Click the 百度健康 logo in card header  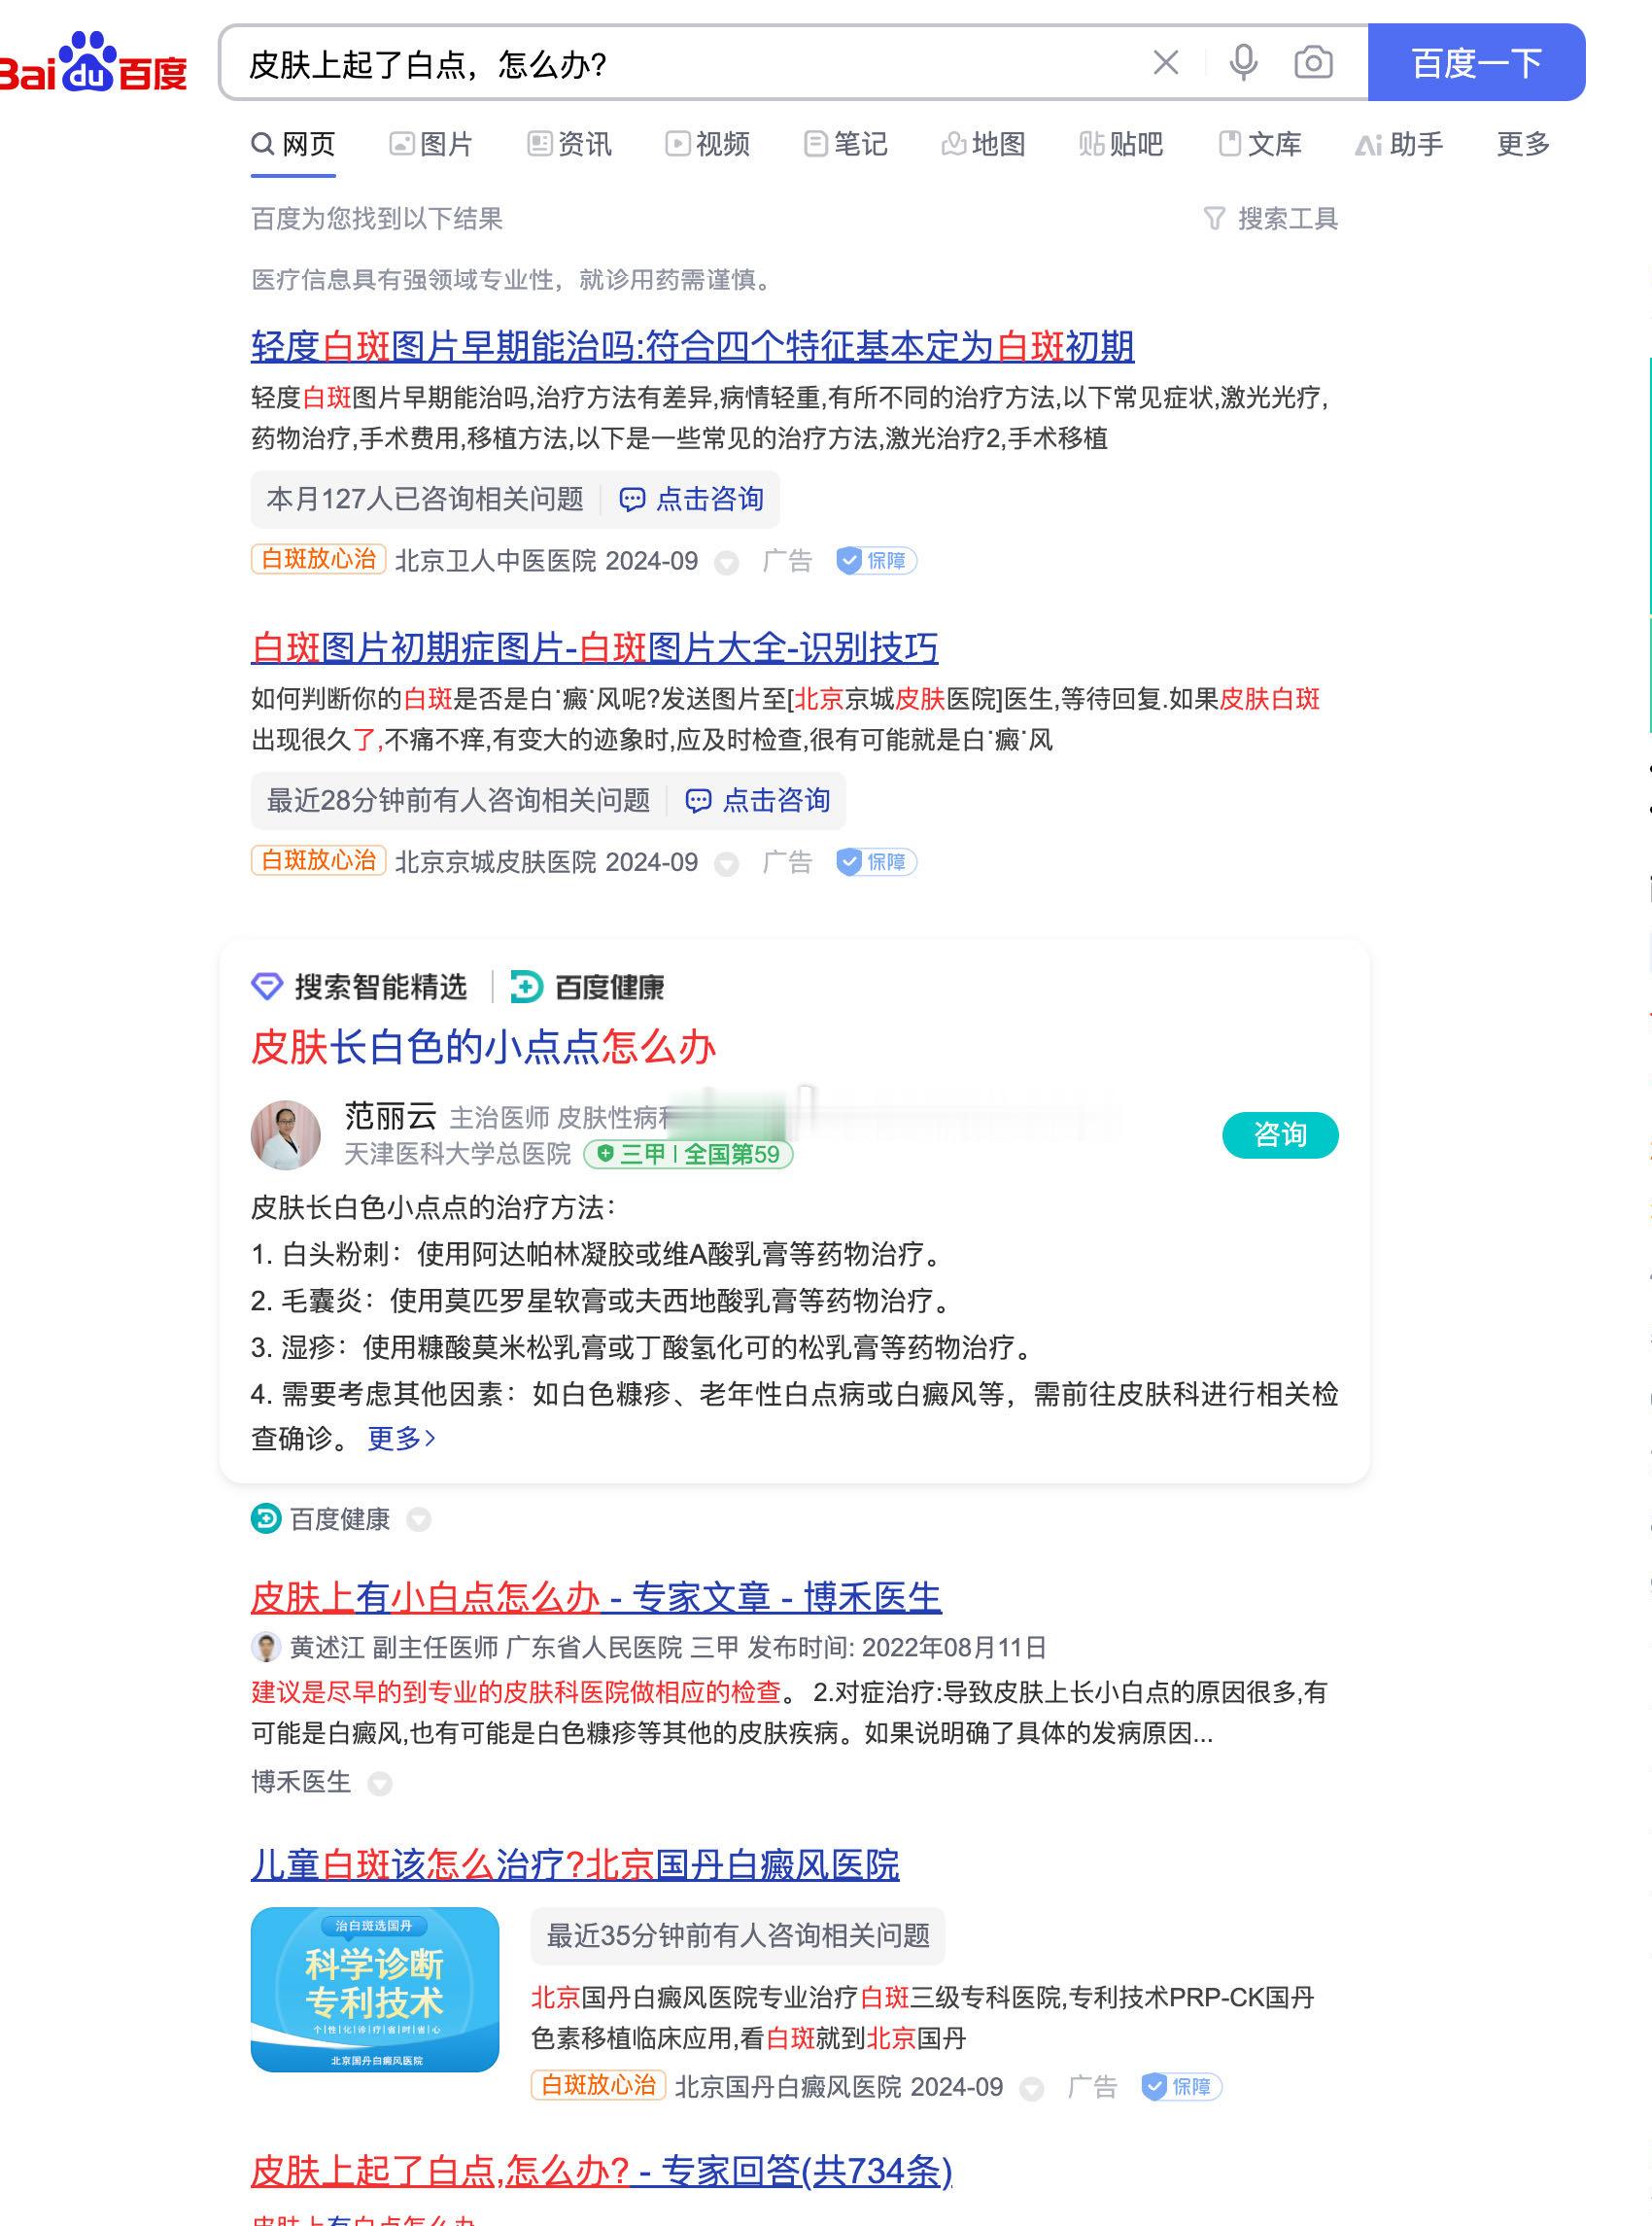(x=587, y=987)
